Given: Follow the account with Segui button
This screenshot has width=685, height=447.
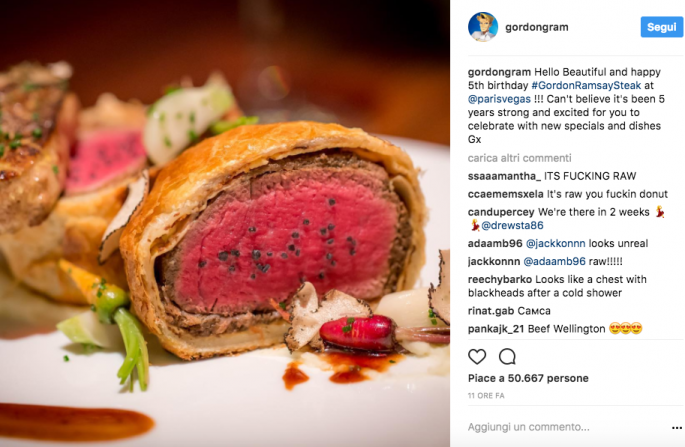Looking at the screenshot, I should coord(661,27).
